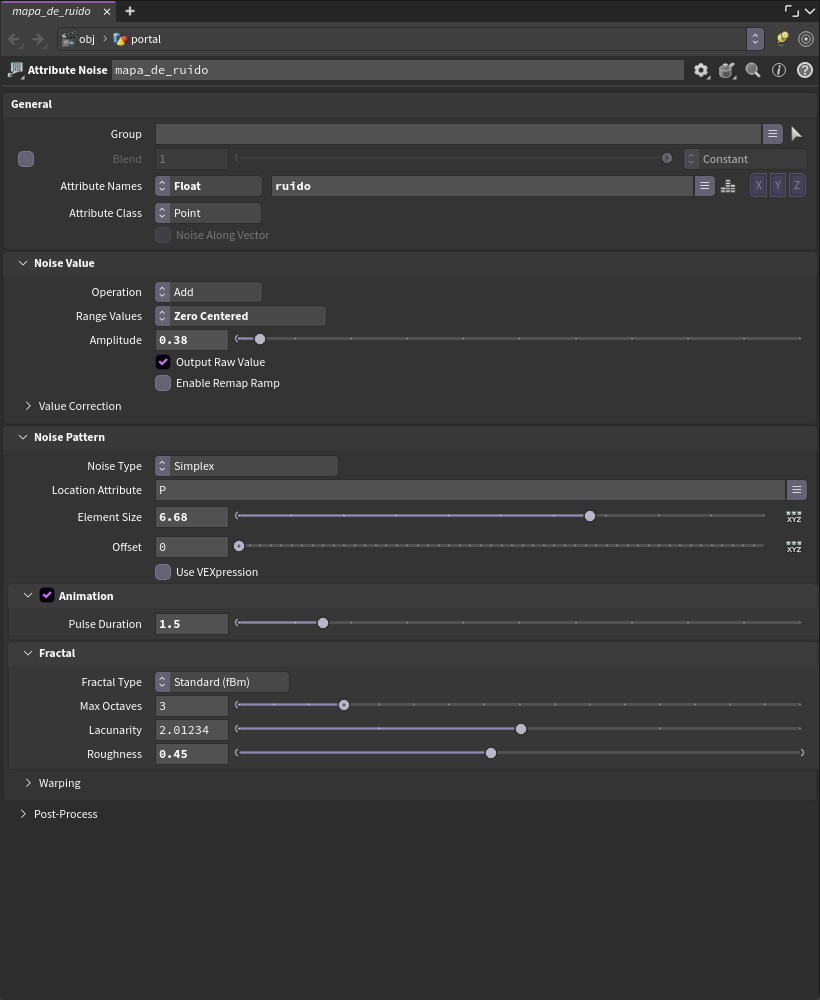Click the Offset XYZ icon
The height and width of the screenshot is (1000, 820).
point(794,547)
